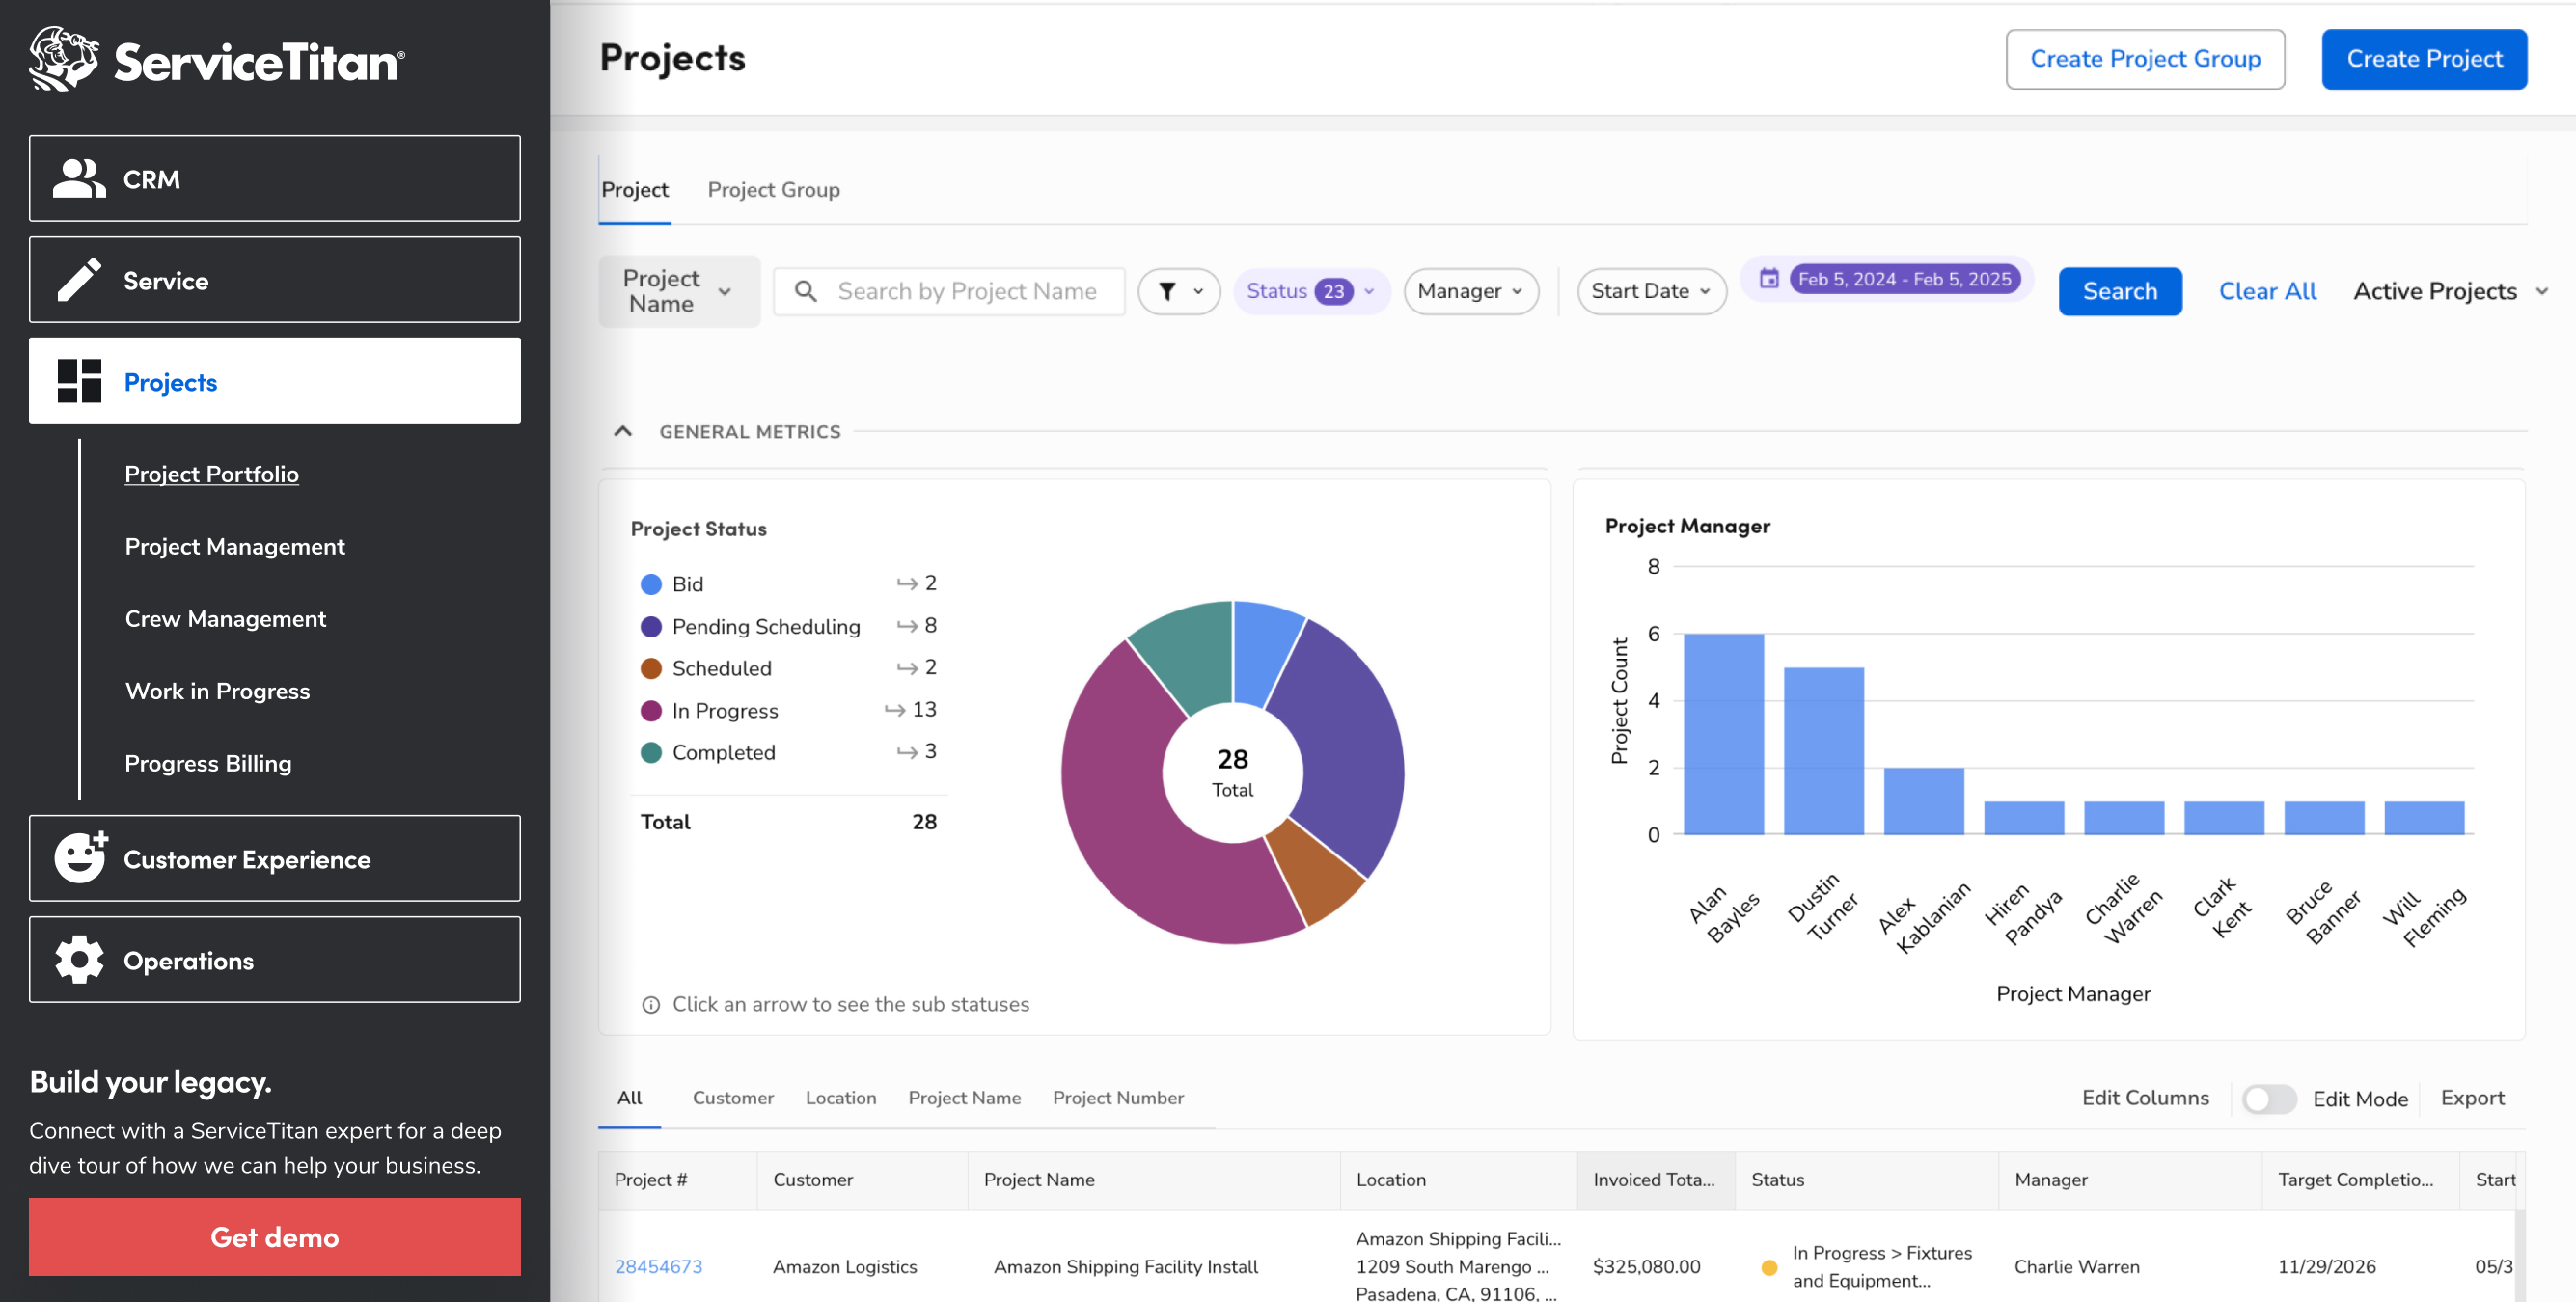The width and height of the screenshot is (2576, 1302).
Task: Click the Customer Experience smiley icon
Action: [x=80, y=858]
